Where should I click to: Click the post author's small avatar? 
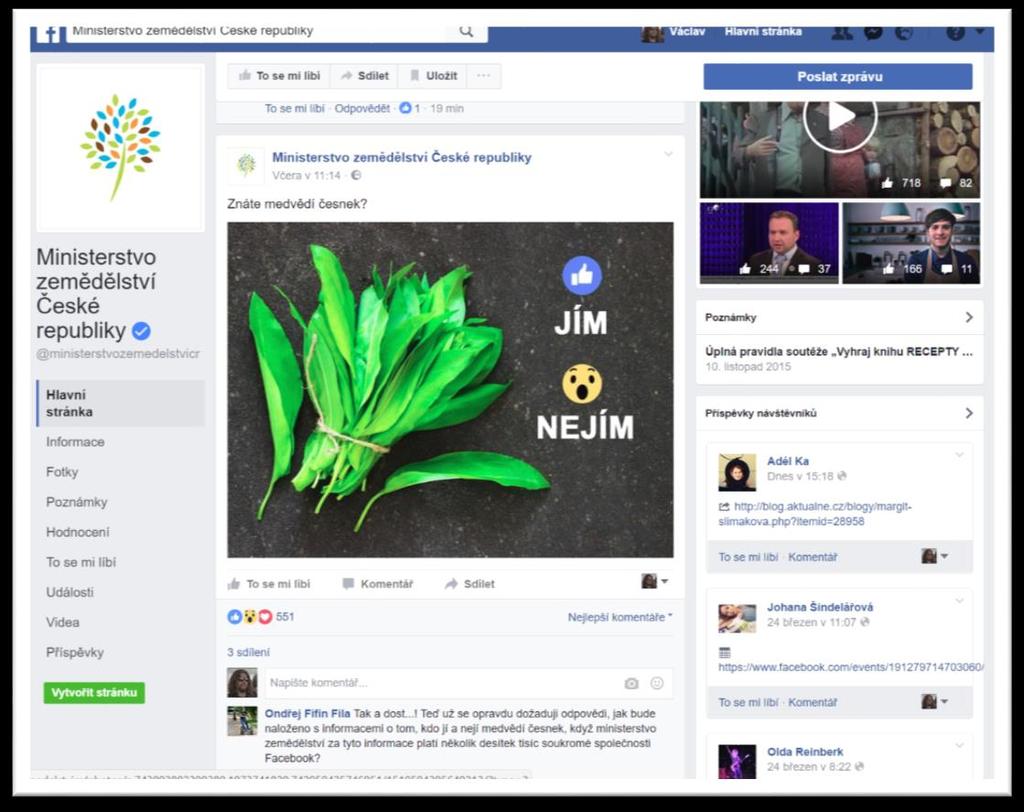pos(246,165)
